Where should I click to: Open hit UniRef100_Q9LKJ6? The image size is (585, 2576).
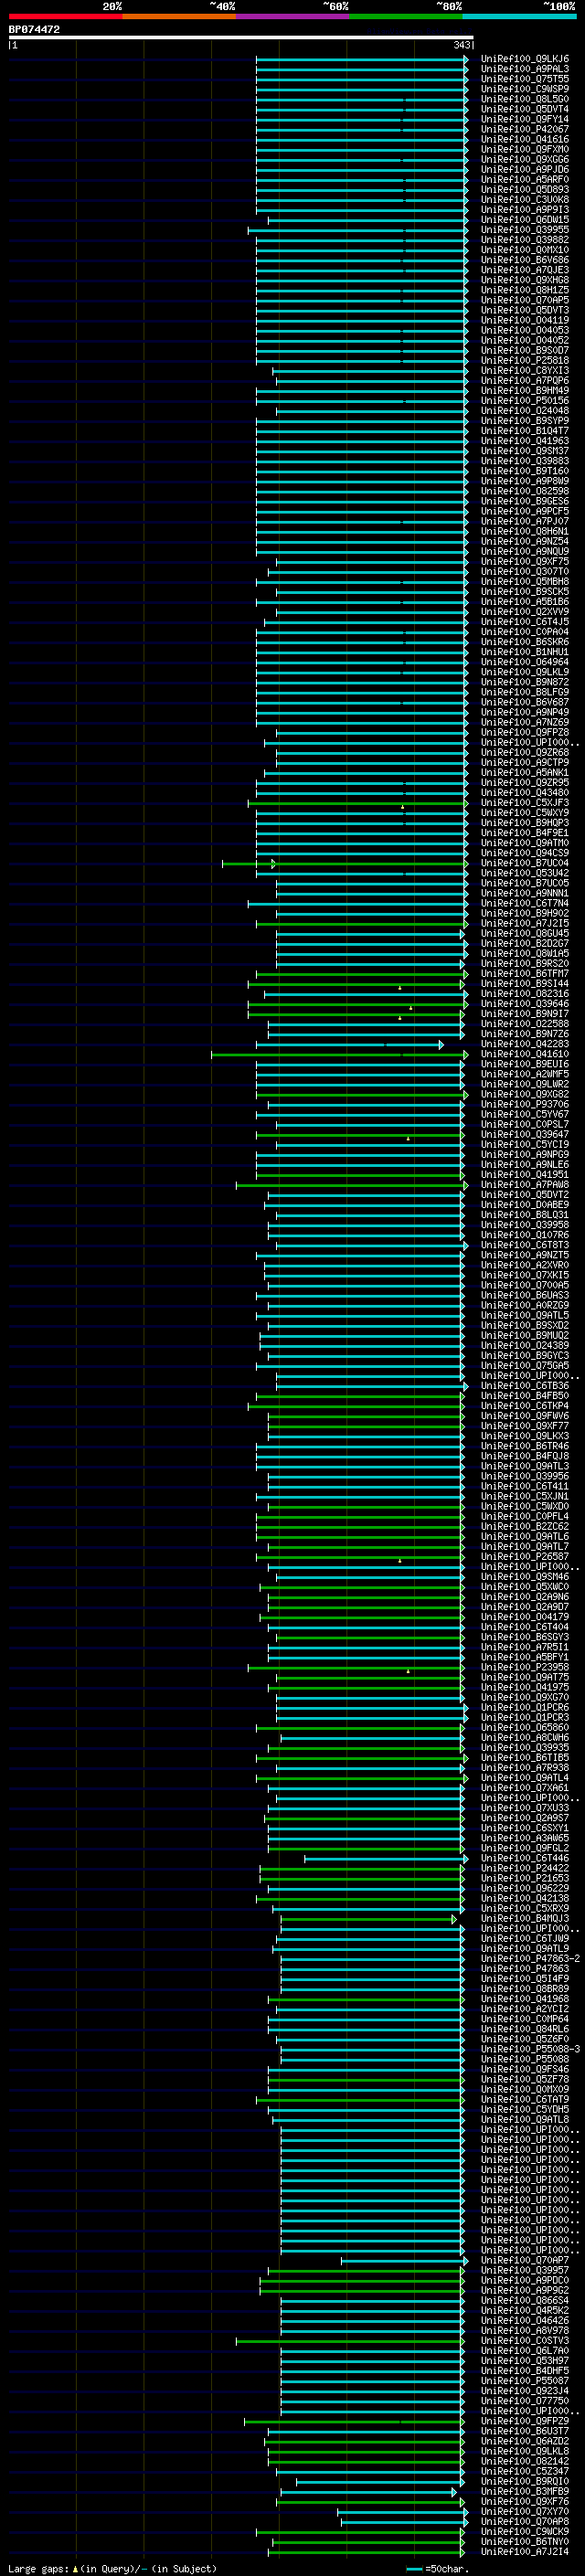[x=525, y=59]
